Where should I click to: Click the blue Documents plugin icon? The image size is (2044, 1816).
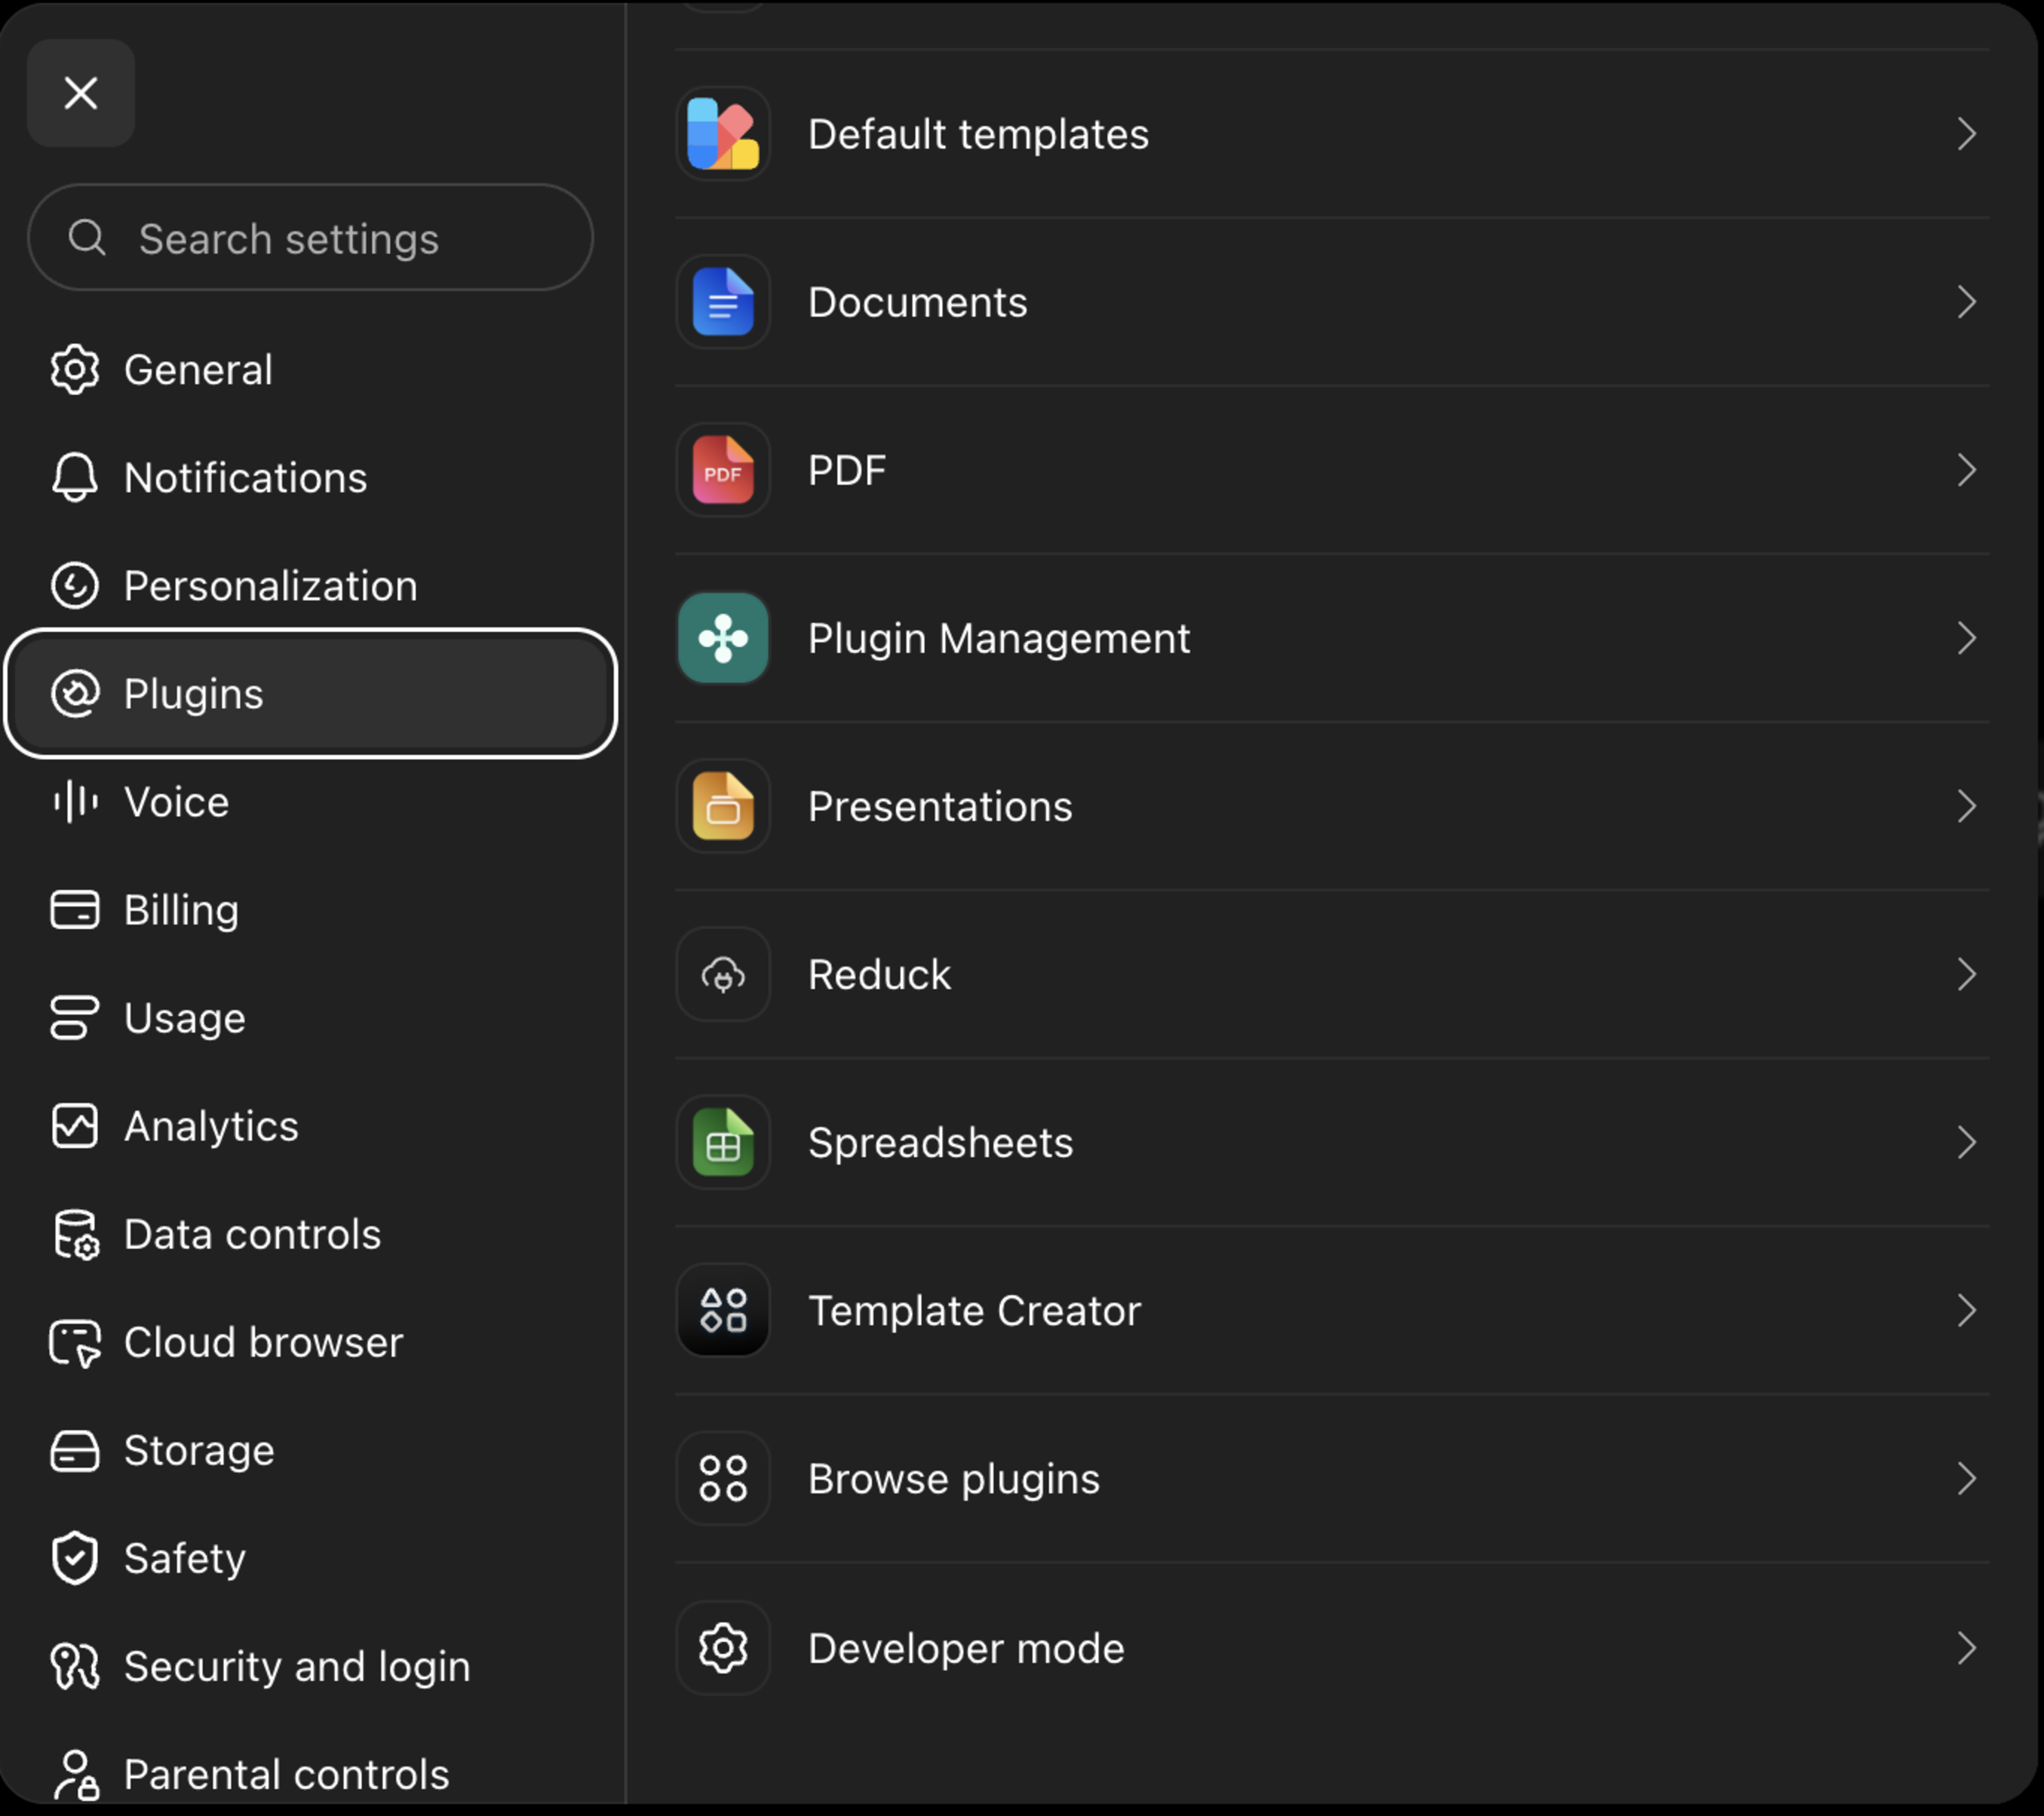pyautogui.click(x=723, y=302)
